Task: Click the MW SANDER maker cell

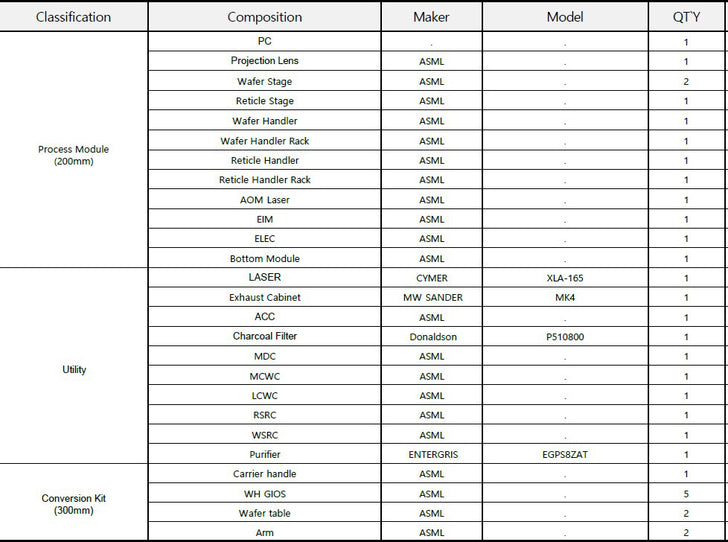Action: [431, 297]
